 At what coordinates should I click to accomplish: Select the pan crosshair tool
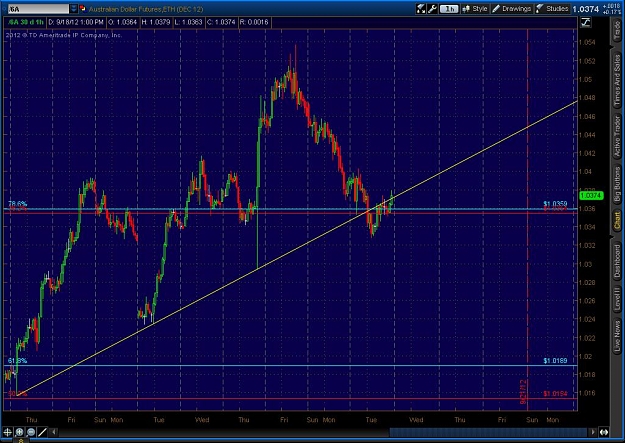point(8,432)
